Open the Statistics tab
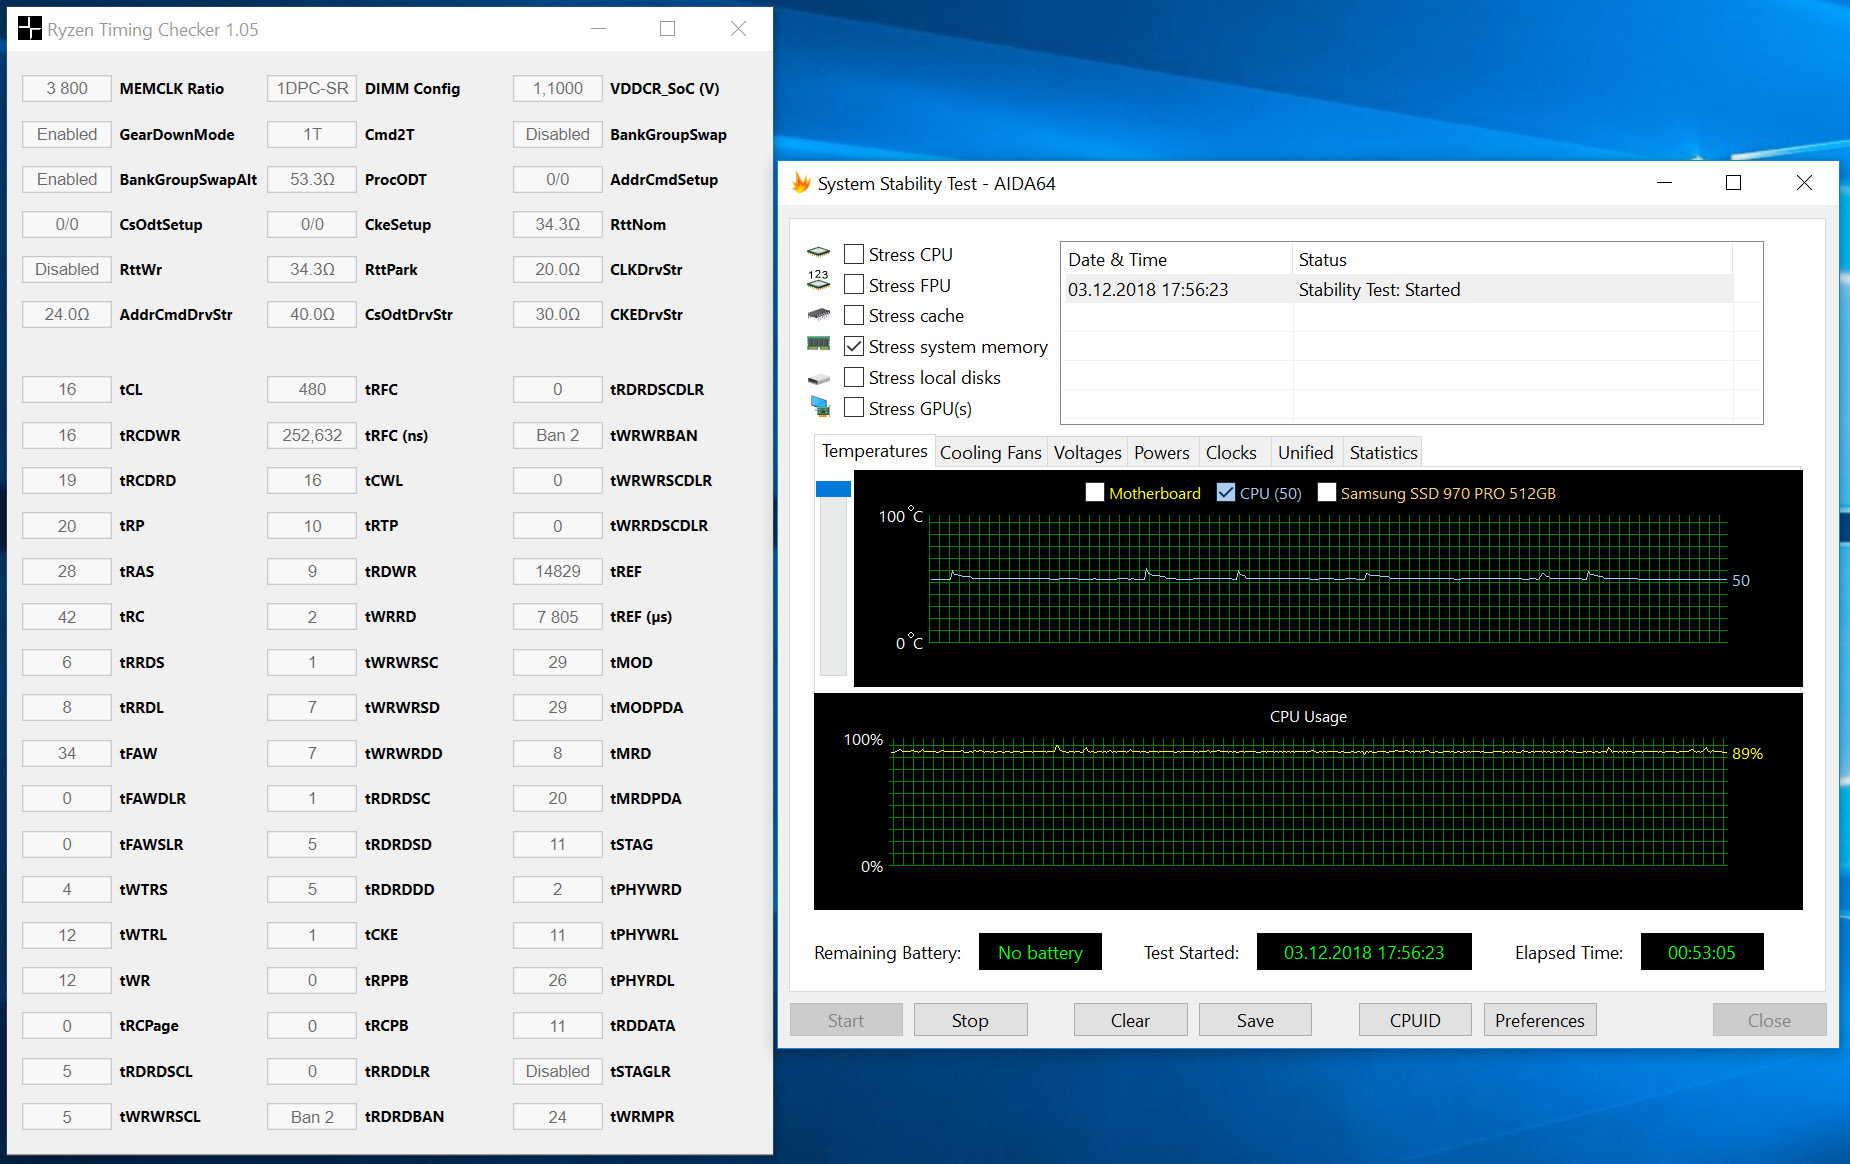The height and width of the screenshot is (1164, 1850). pyautogui.click(x=1384, y=452)
